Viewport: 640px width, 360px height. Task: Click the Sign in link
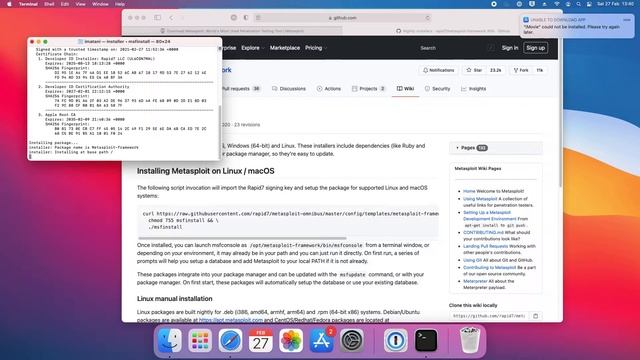(510, 48)
